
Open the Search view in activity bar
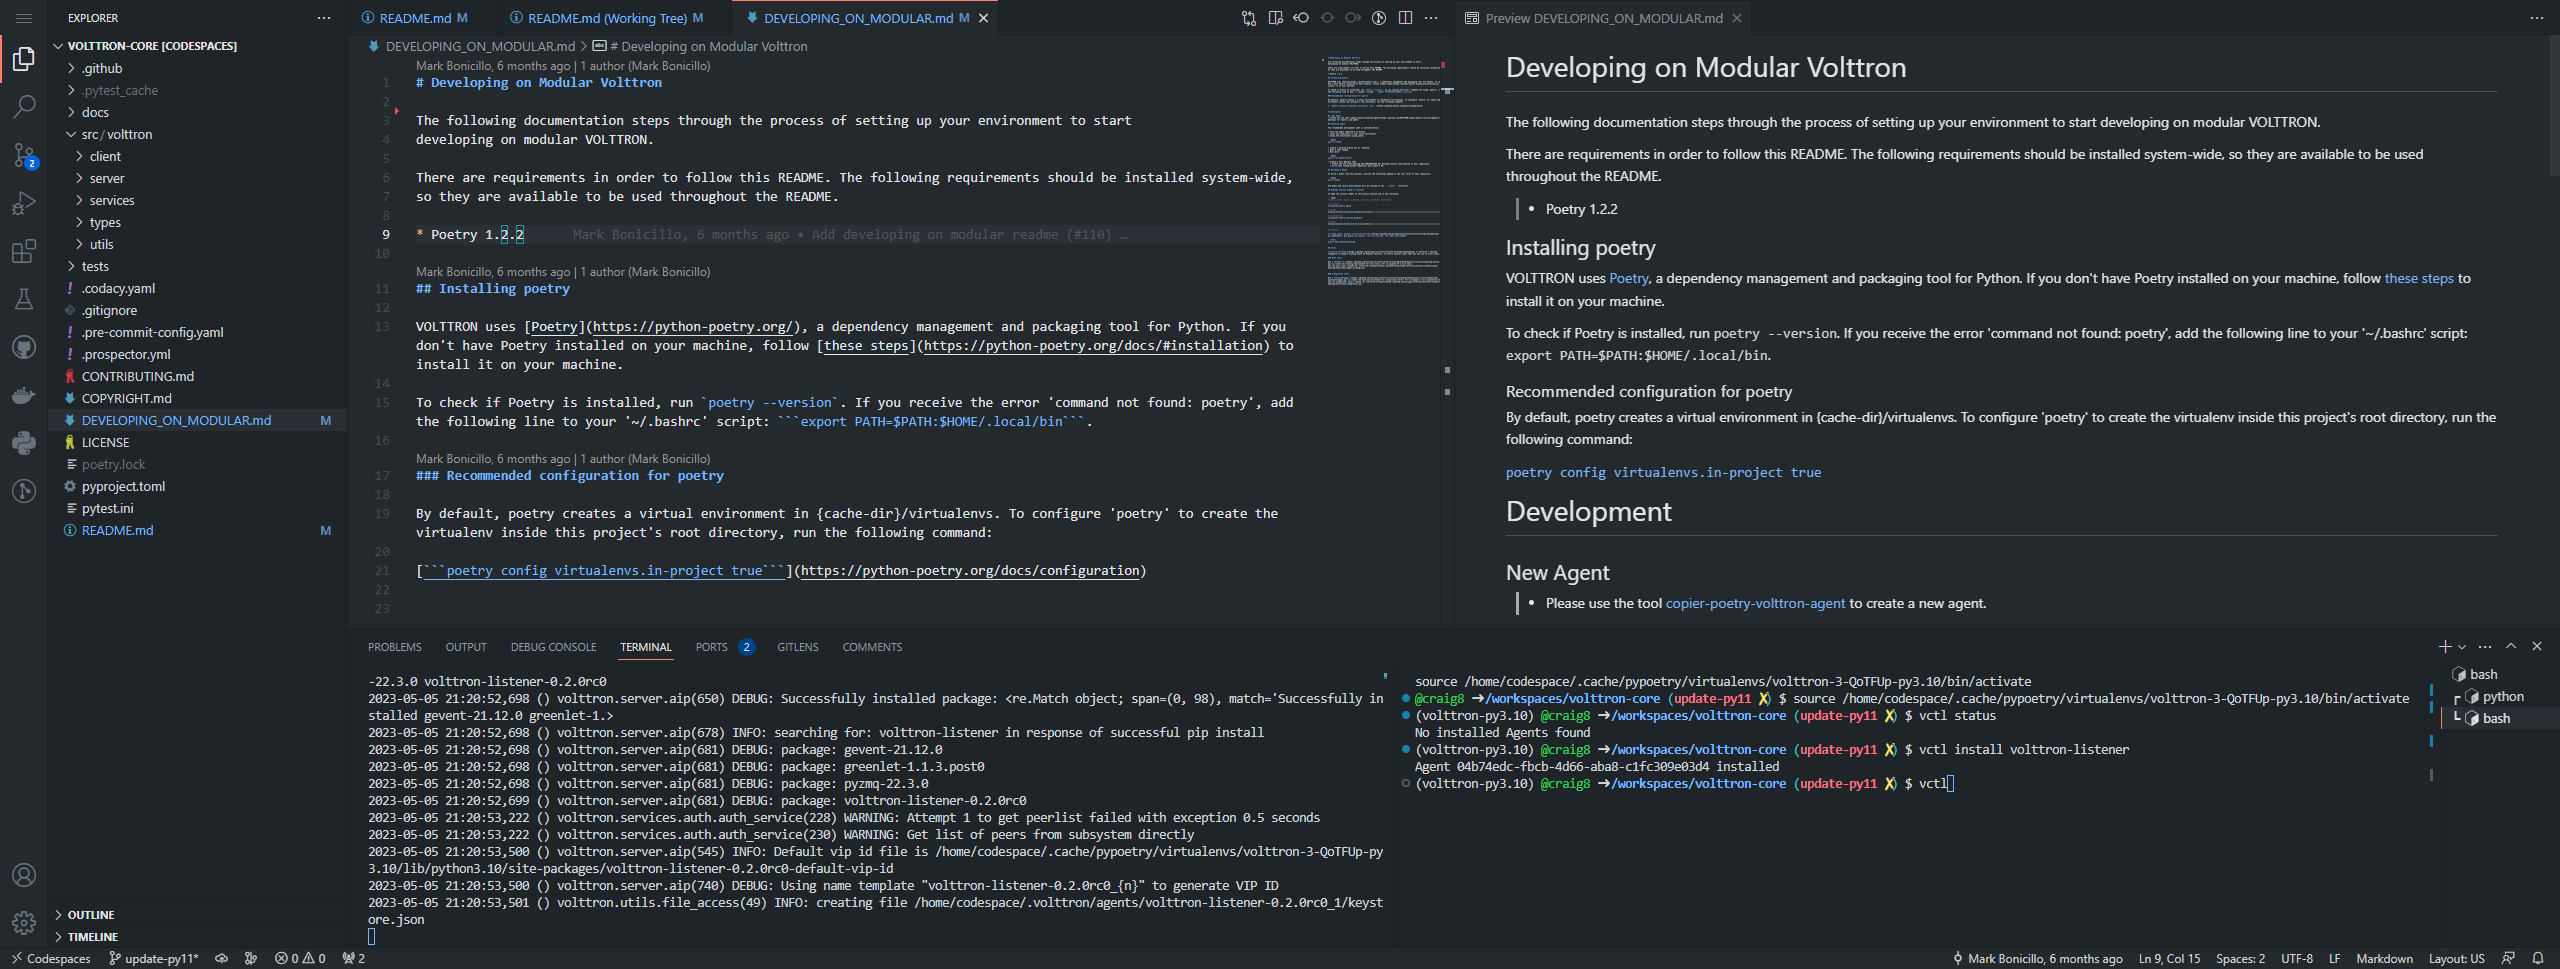[24, 106]
